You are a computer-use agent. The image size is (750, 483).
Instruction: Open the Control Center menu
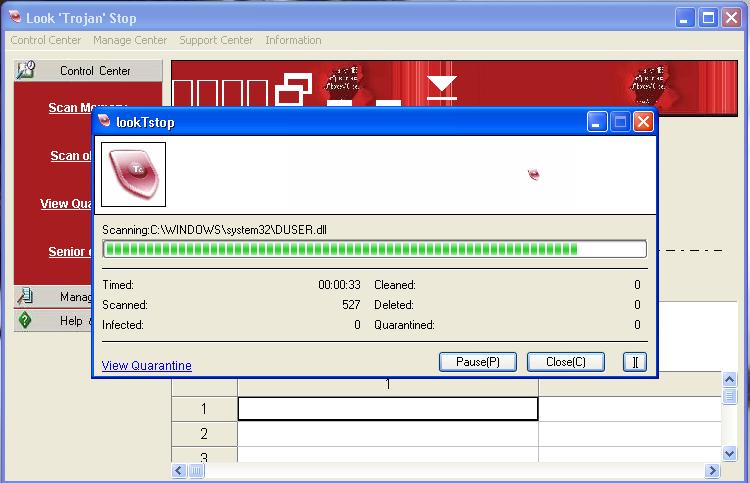pos(45,40)
